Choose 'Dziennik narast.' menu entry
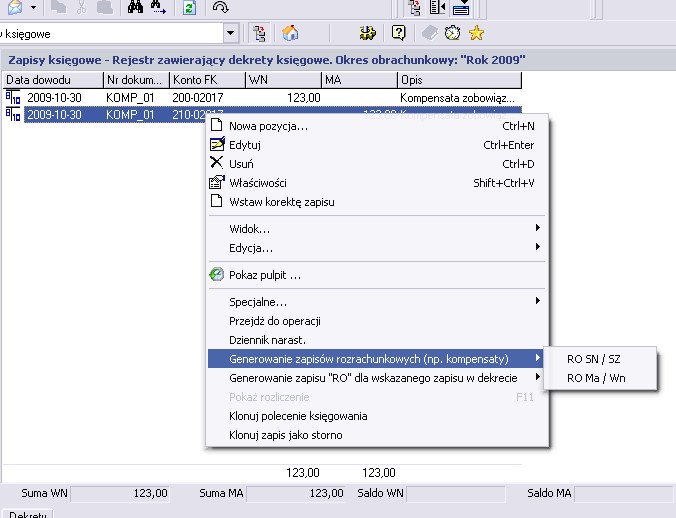Viewport: 676px width, 518px height. click(x=377, y=340)
